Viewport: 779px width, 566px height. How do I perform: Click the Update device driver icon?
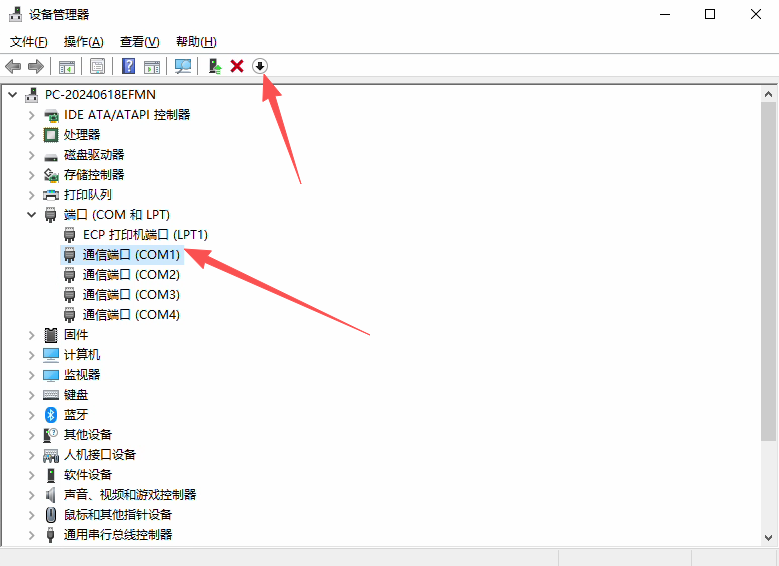click(214, 66)
